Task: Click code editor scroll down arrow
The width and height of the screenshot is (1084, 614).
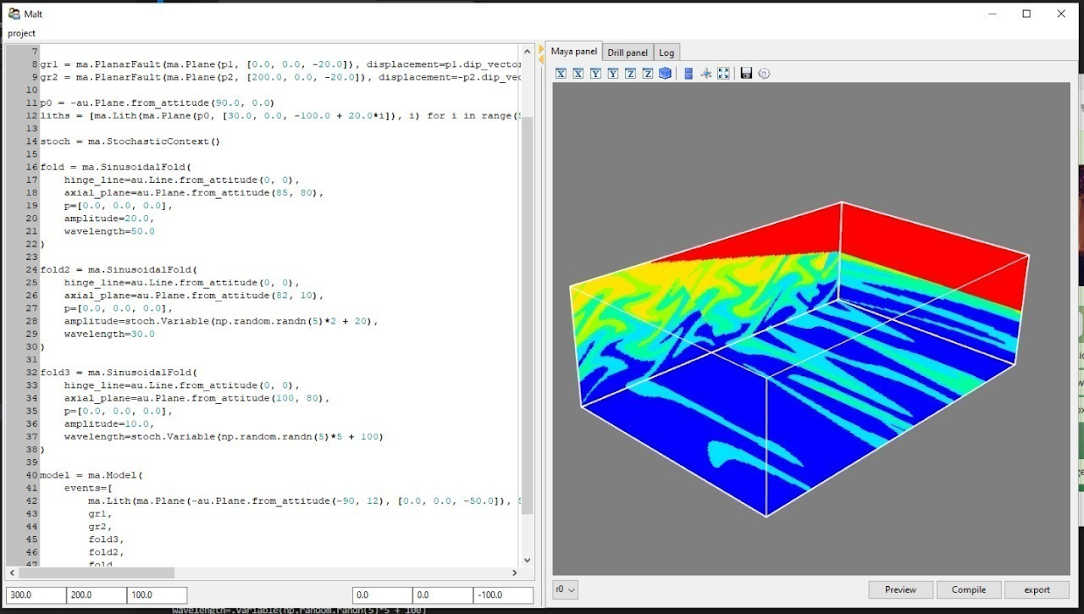Action: pyautogui.click(x=527, y=560)
